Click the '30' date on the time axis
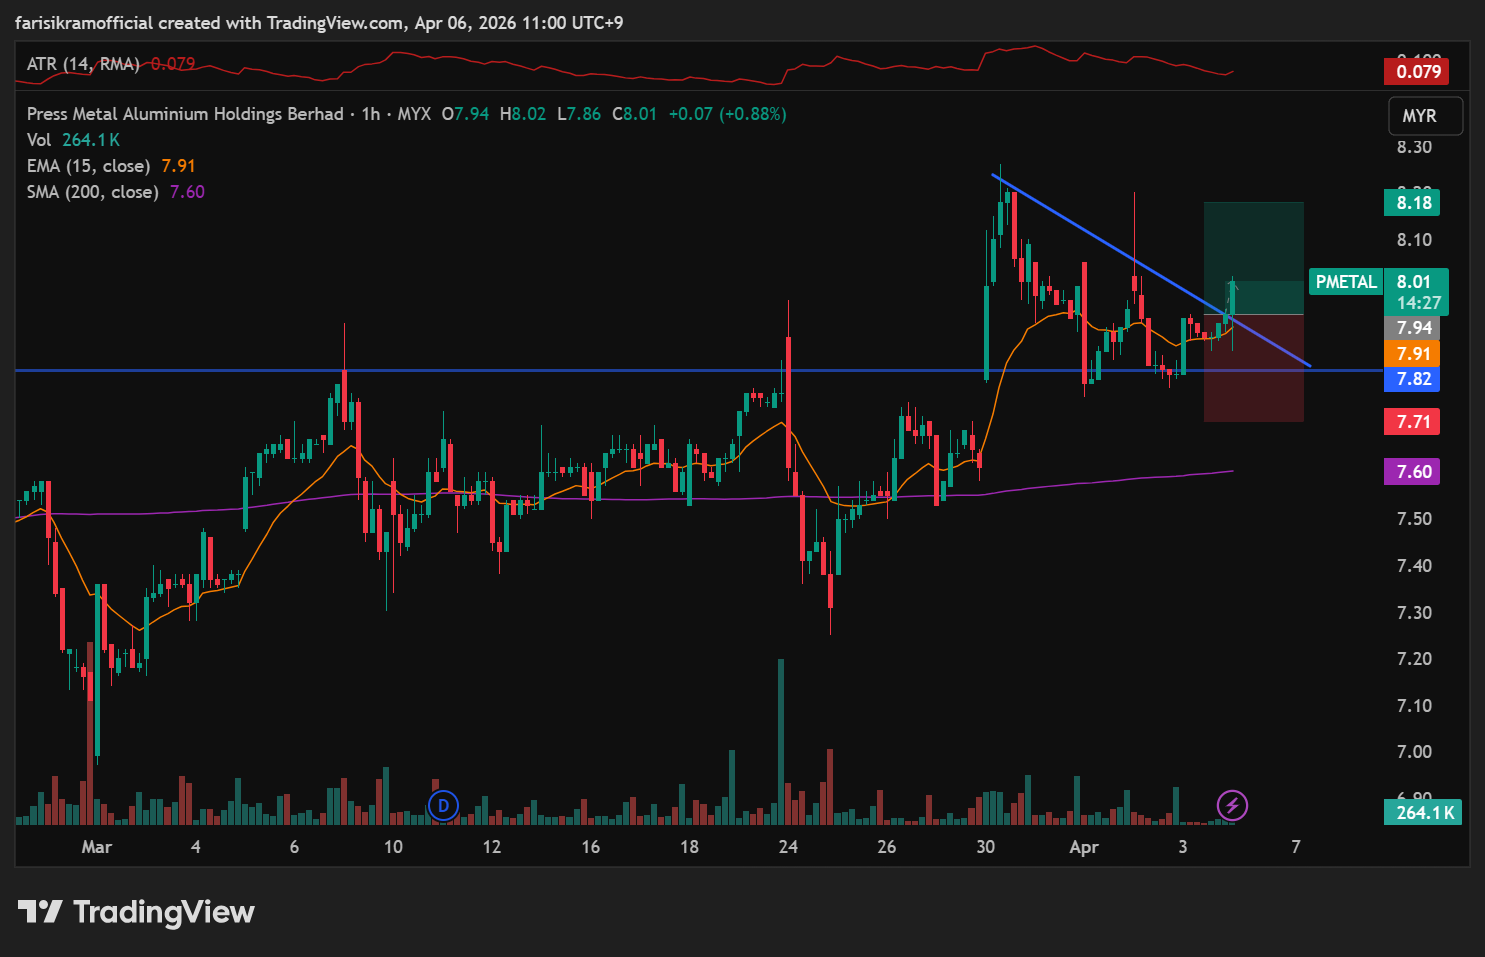 (x=985, y=847)
